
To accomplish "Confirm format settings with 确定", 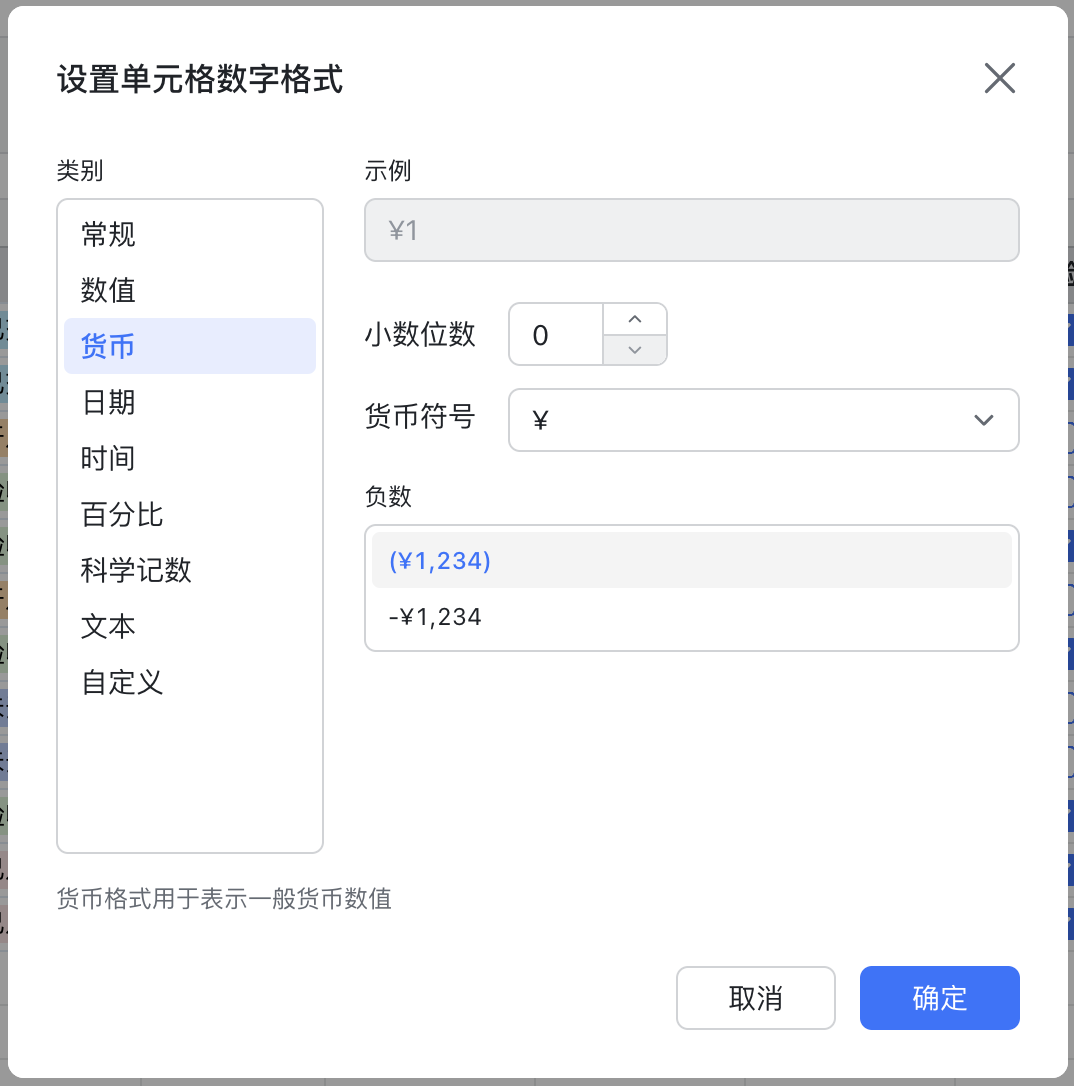I will [x=939, y=998].
